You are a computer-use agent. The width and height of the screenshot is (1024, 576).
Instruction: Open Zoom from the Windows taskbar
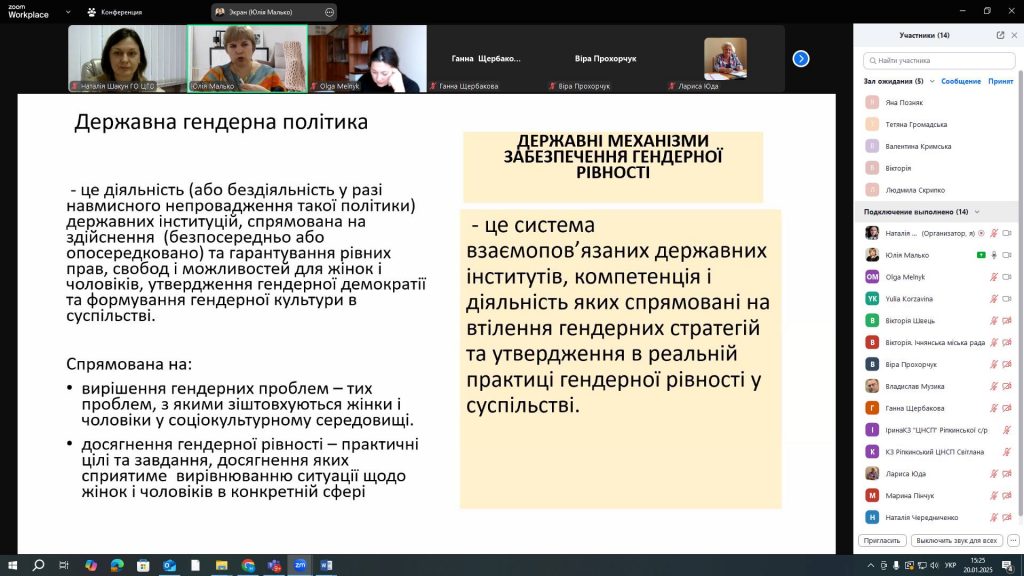click(x=299, y=565)
